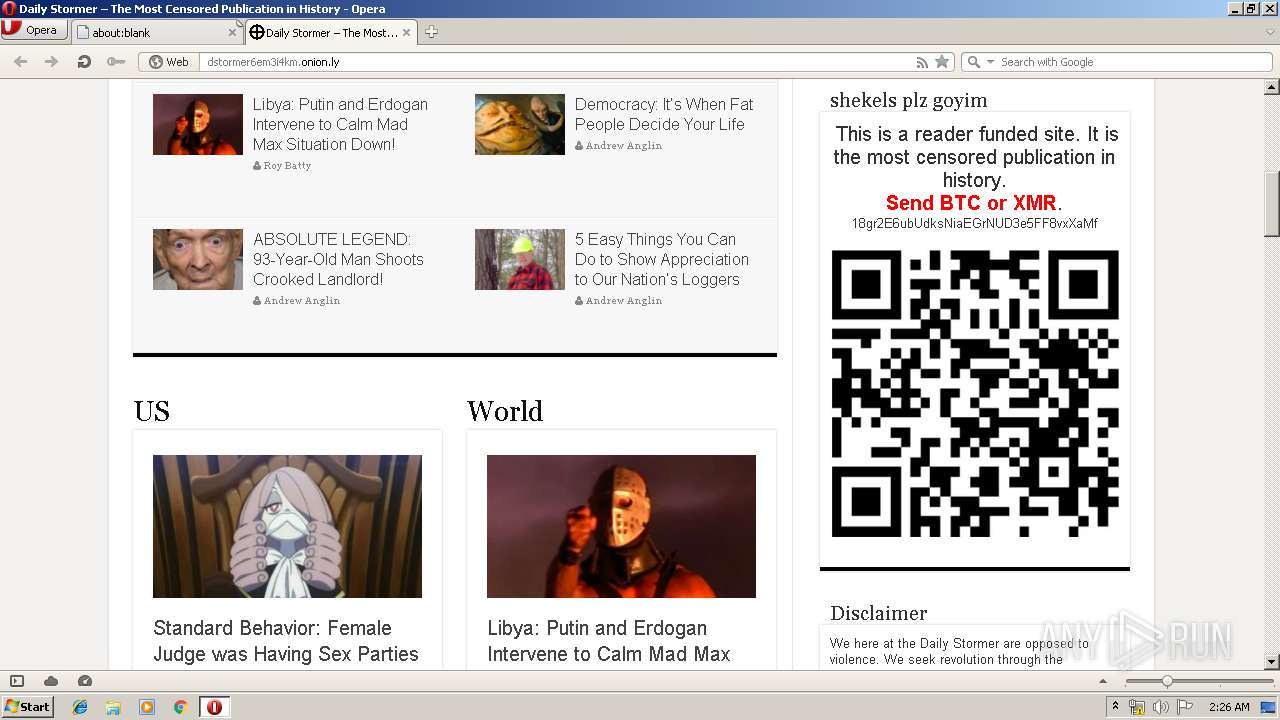Launch Google Chrome from taskbar
Viewport: 1280px width, 720px height.
pyautogui.click(x=181, y=707)
